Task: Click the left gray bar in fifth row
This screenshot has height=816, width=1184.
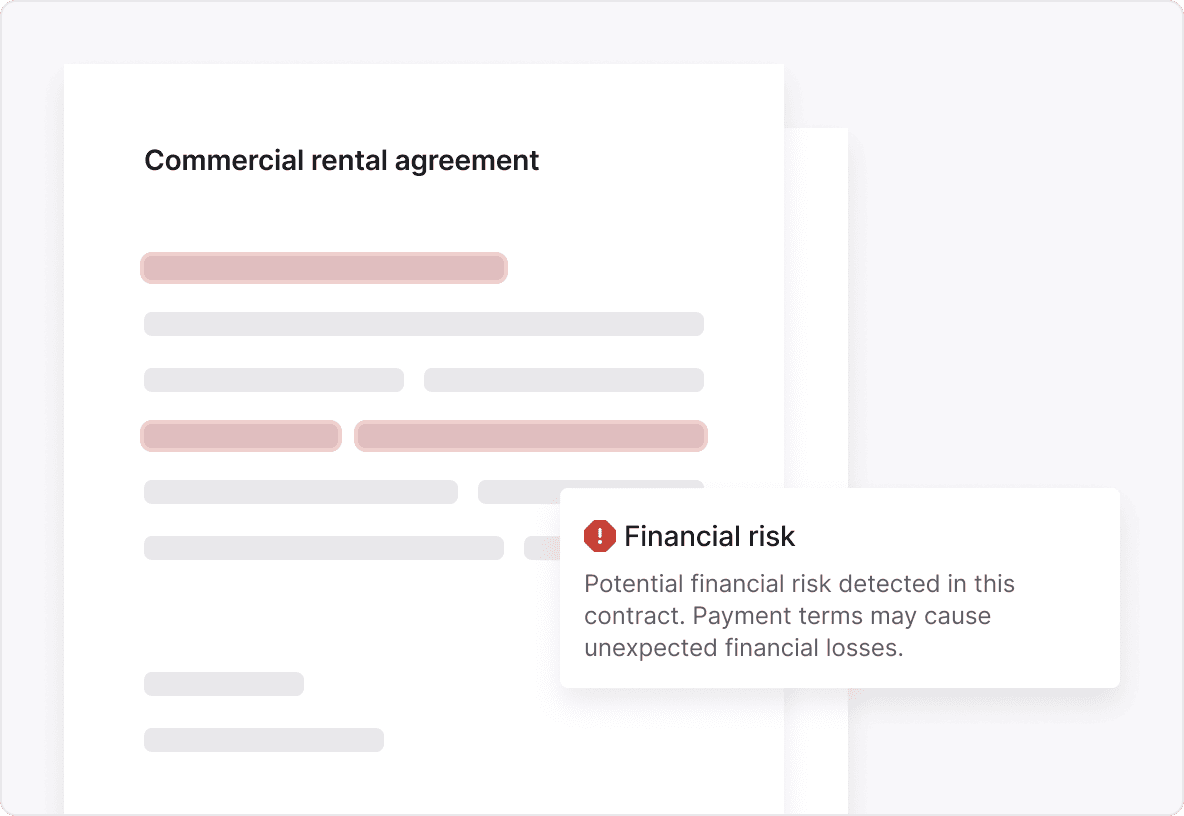Action: tap(300, 492)
